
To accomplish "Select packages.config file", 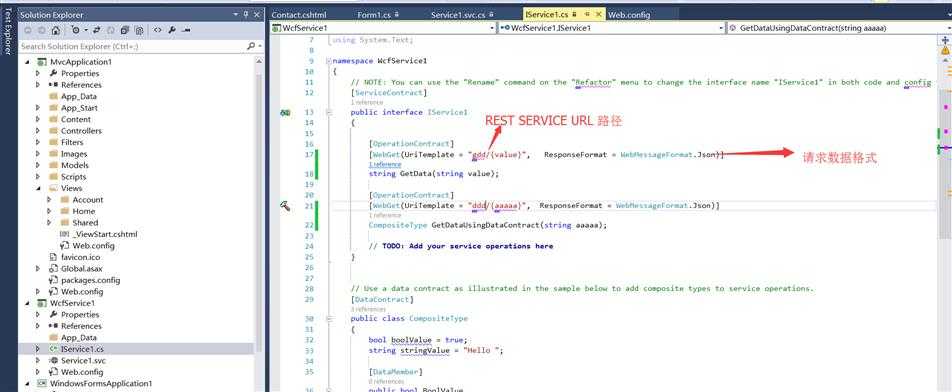I will click(90, 280).
